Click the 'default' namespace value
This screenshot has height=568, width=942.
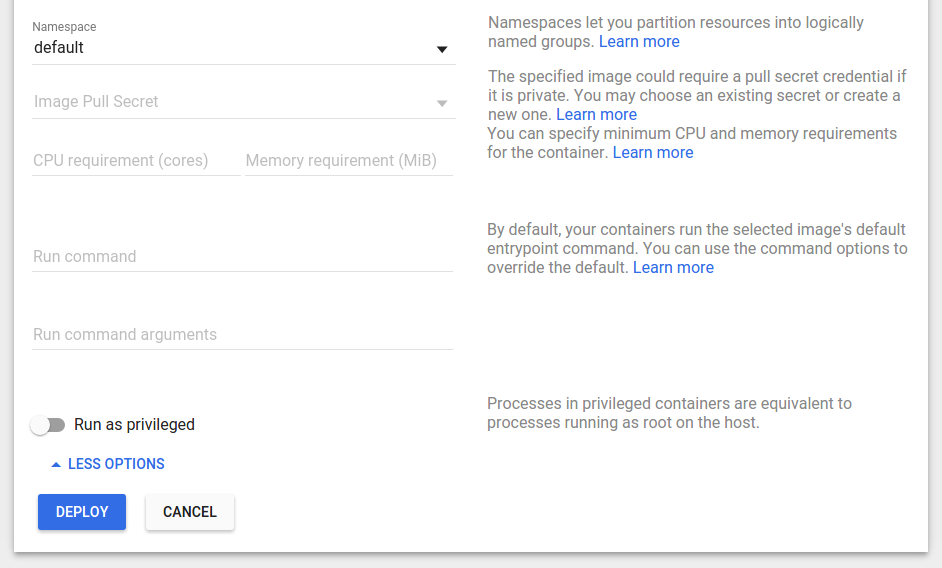(x=59, y=47)
